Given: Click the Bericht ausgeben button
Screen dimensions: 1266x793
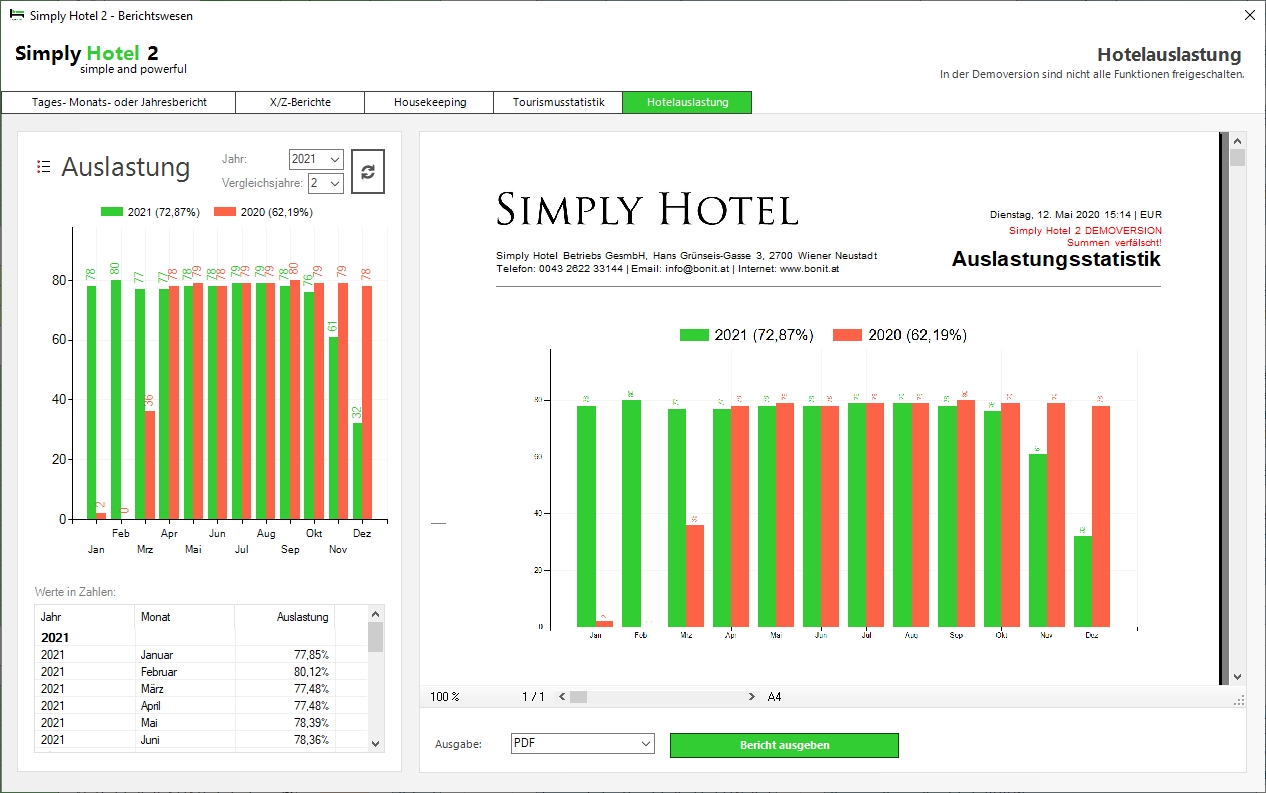Looking at the screenshot, I should 784,745.
